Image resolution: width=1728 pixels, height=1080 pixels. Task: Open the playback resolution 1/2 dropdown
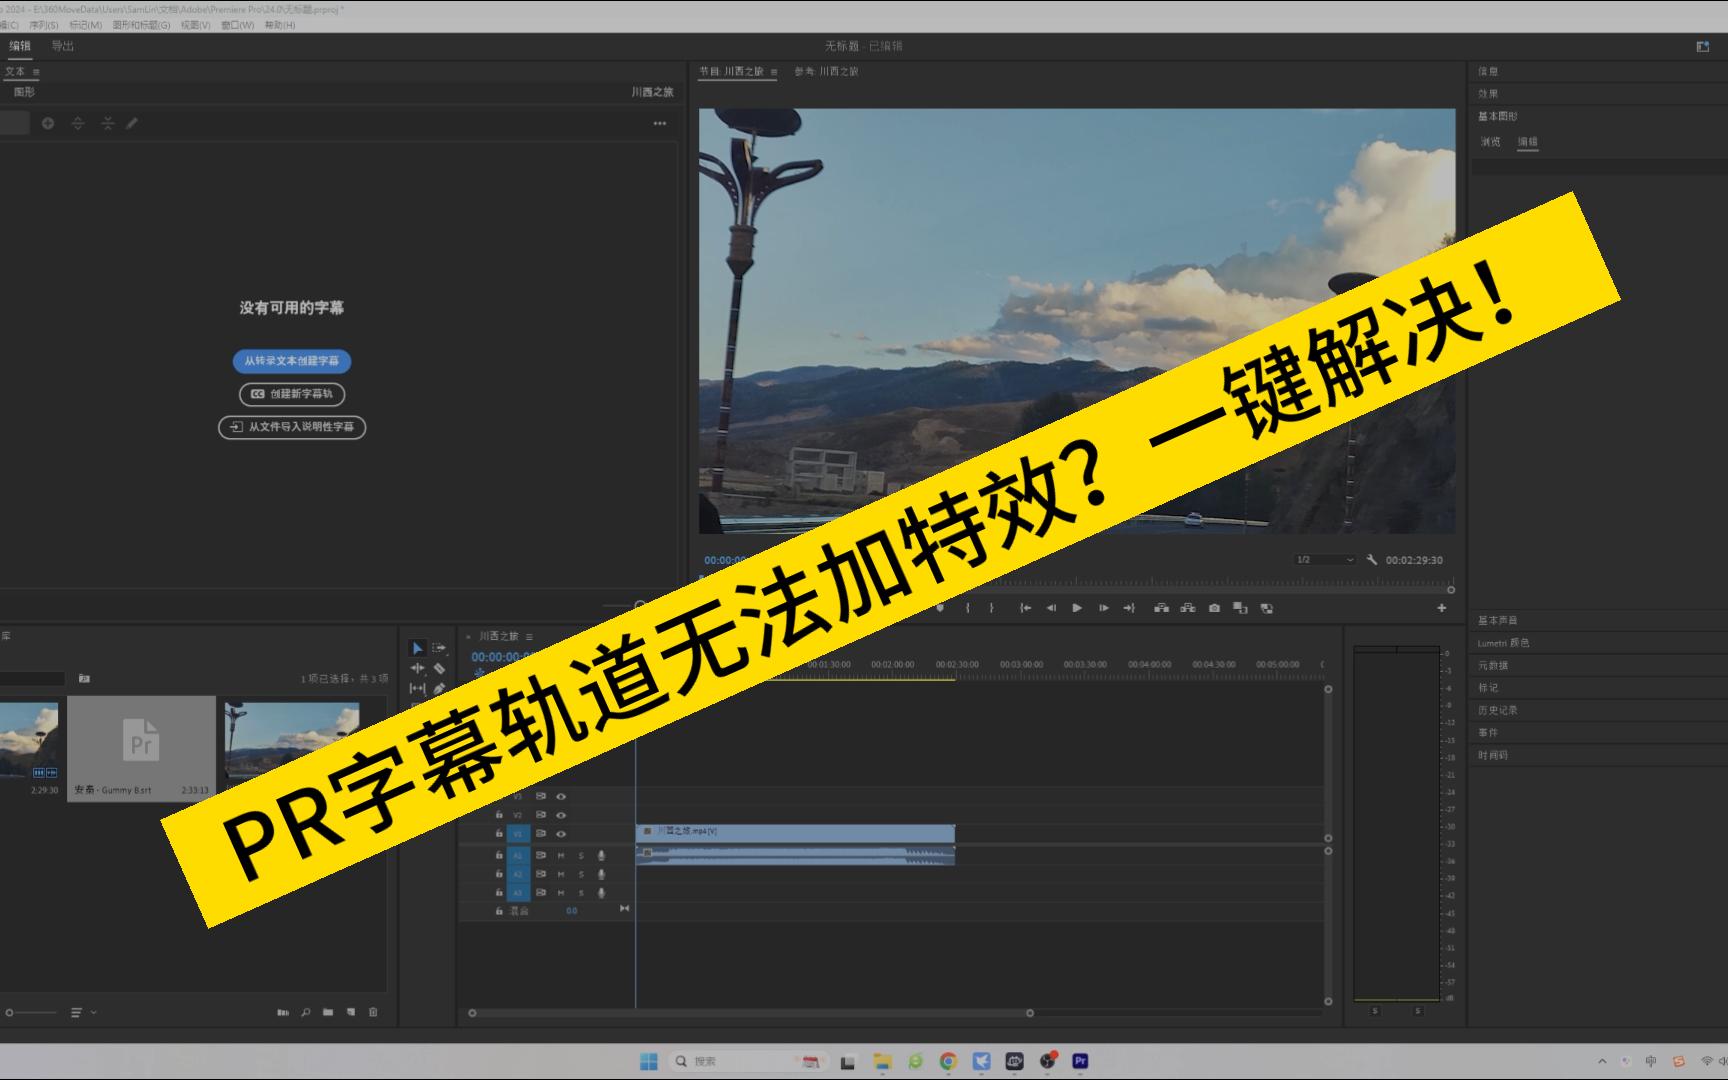(x=1325, y=560)
